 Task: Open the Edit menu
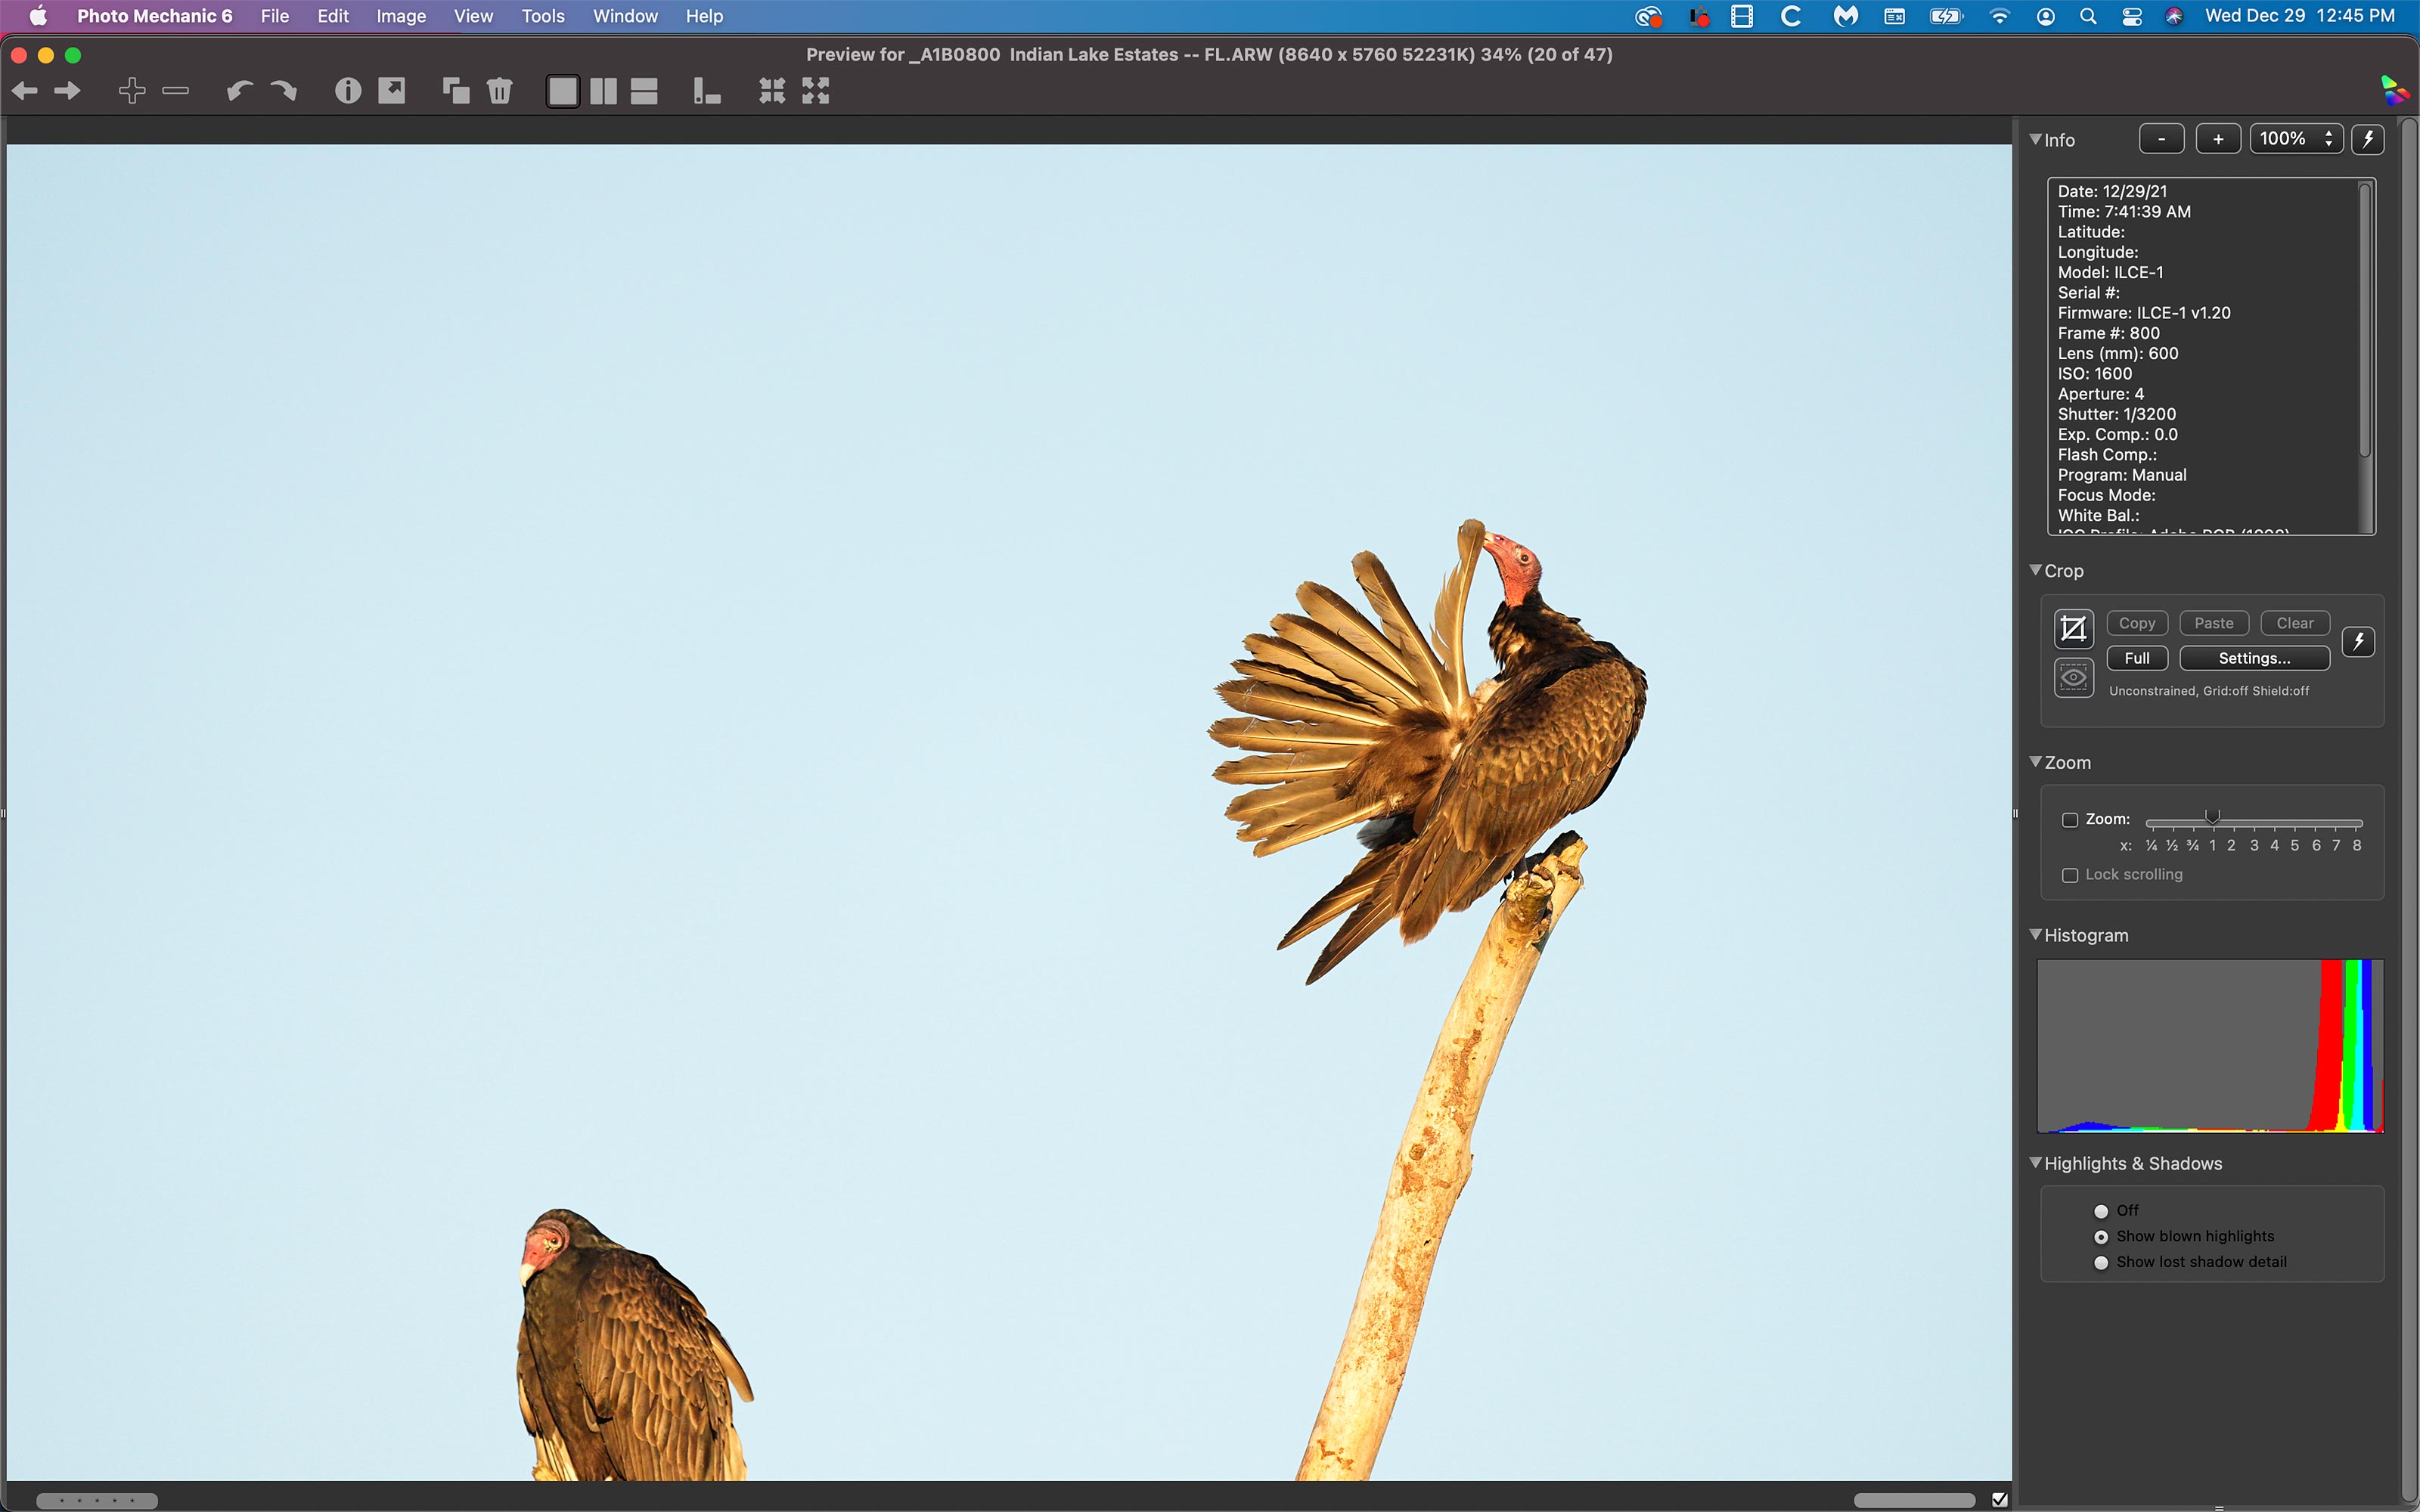(333, 16)
